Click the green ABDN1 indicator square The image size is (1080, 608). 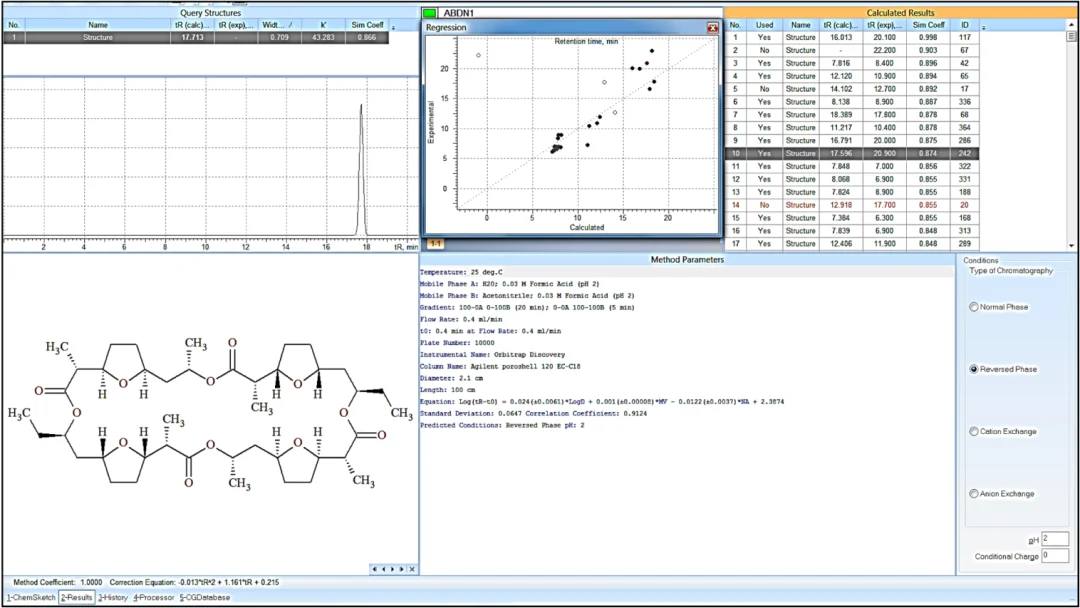point(430,13)
